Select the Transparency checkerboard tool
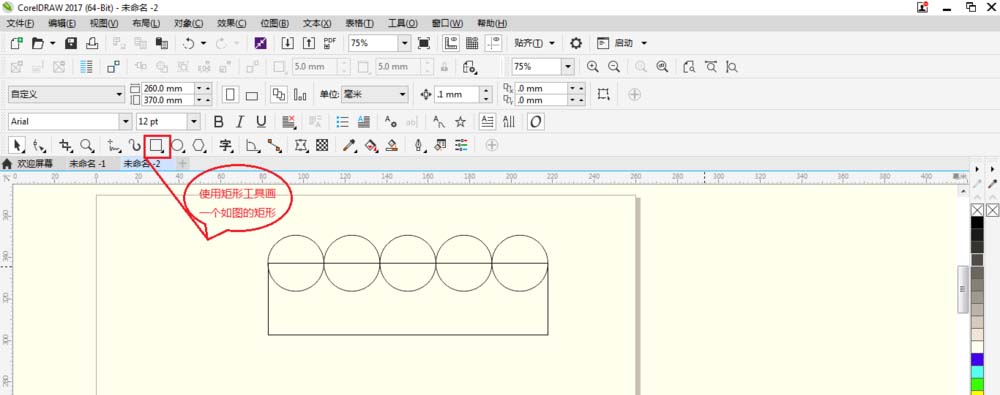The height and width of the screenshot is (395, 1000). (323, 145)
